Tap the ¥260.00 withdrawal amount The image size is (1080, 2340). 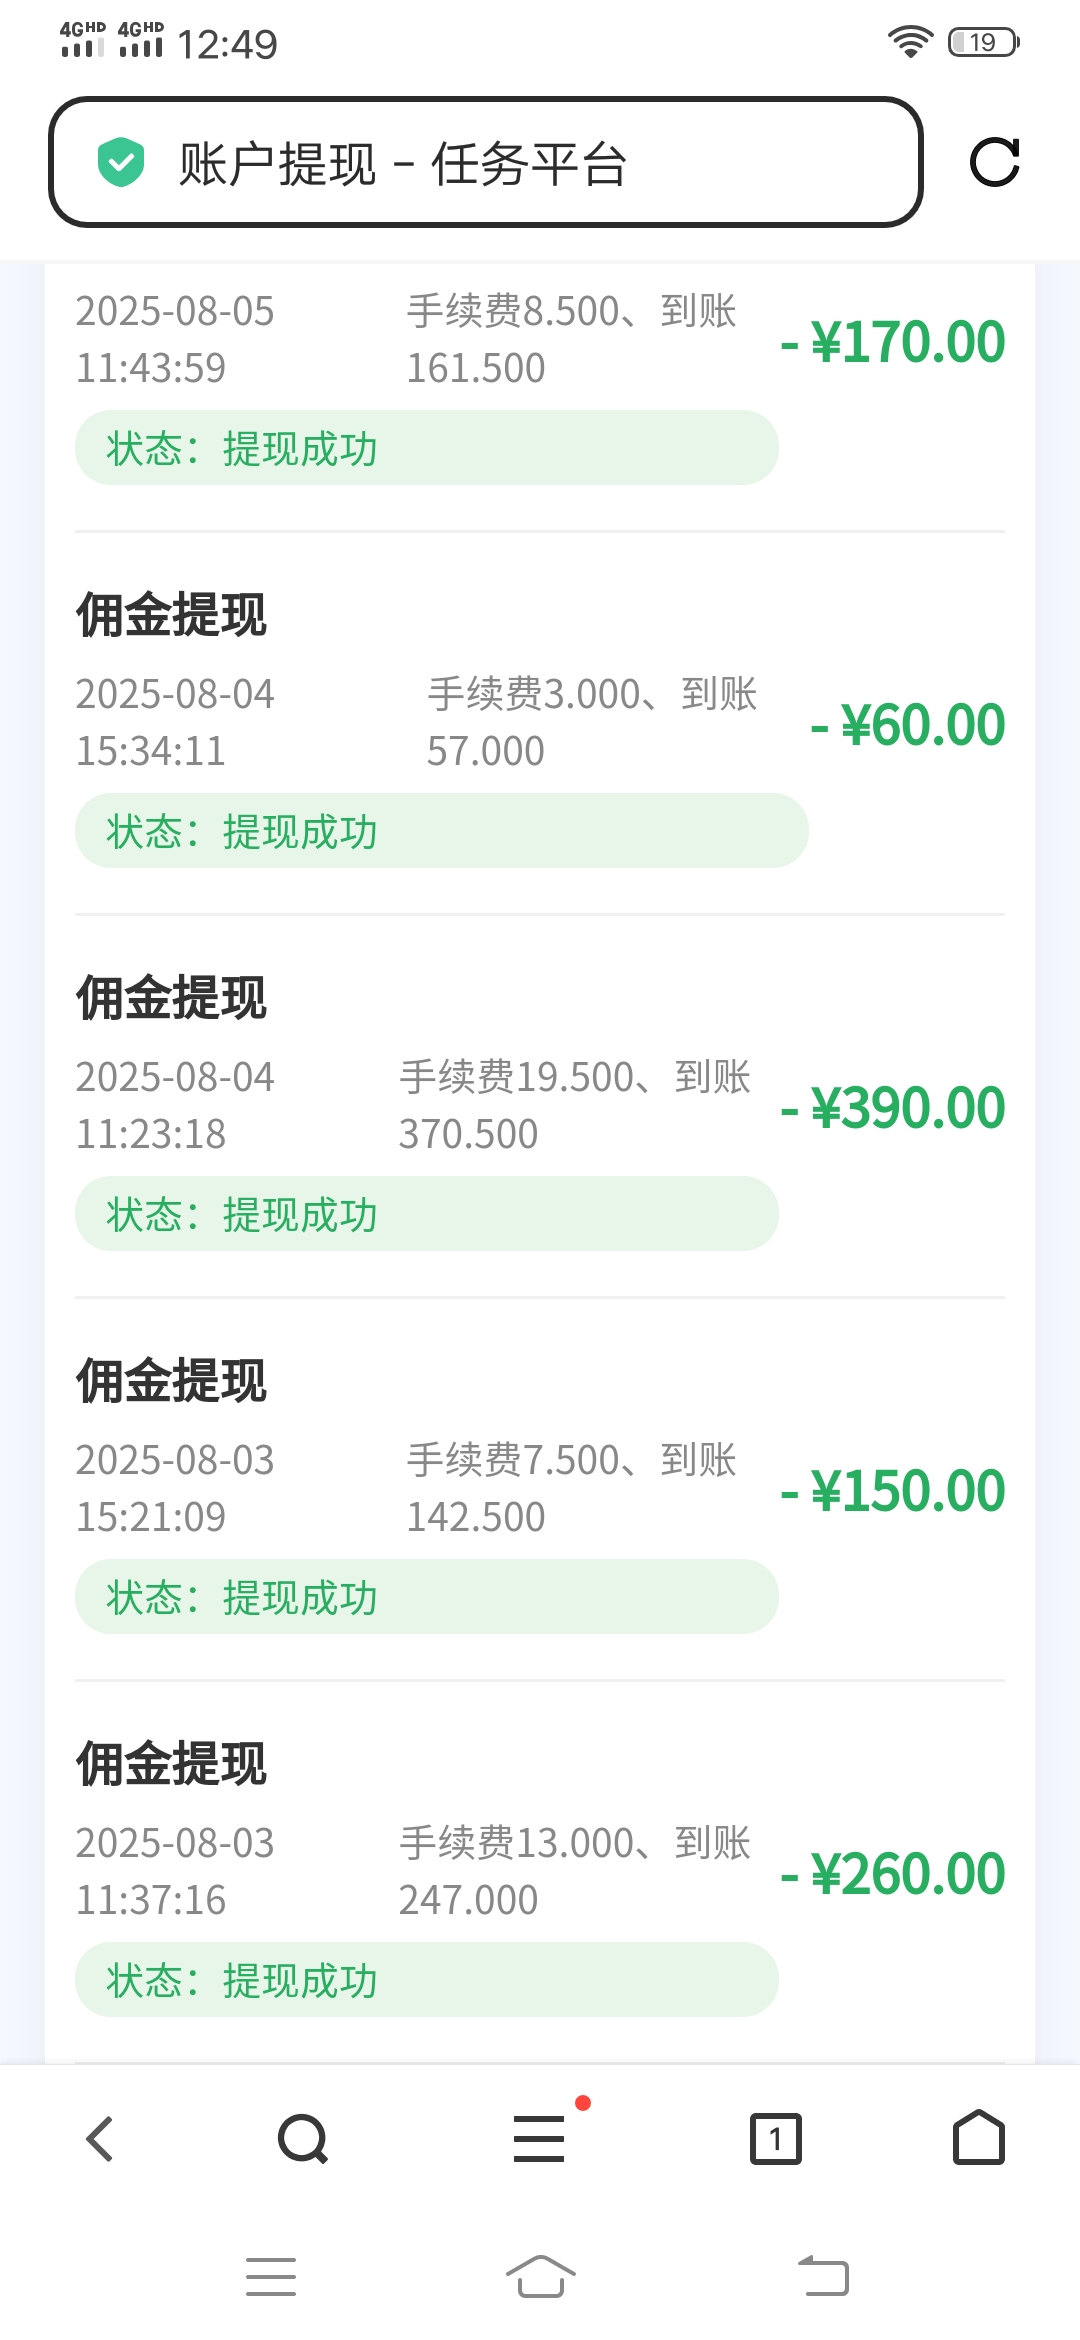point(893,1874)
